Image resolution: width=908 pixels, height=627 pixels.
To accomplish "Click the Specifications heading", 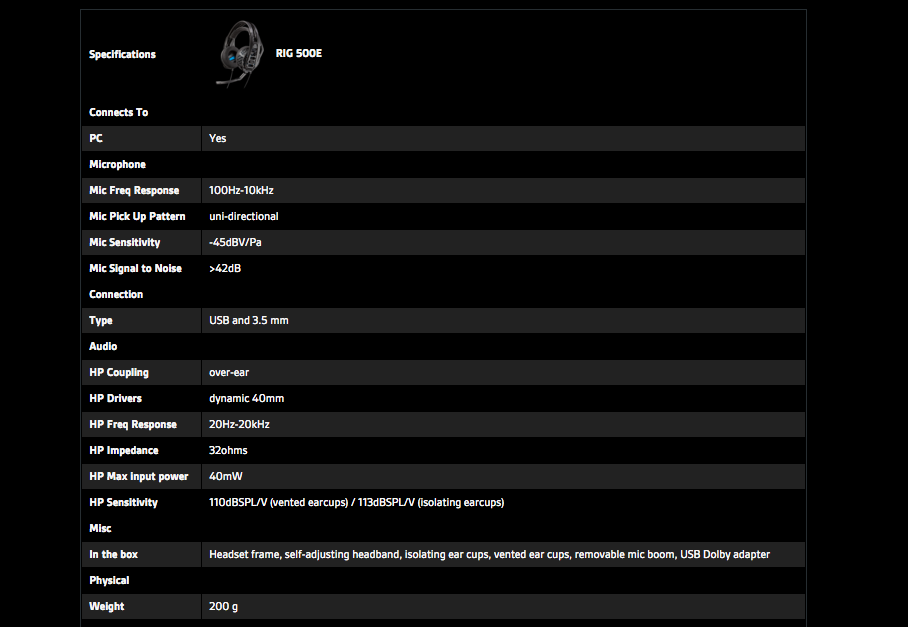I will [x=122, y=54].
